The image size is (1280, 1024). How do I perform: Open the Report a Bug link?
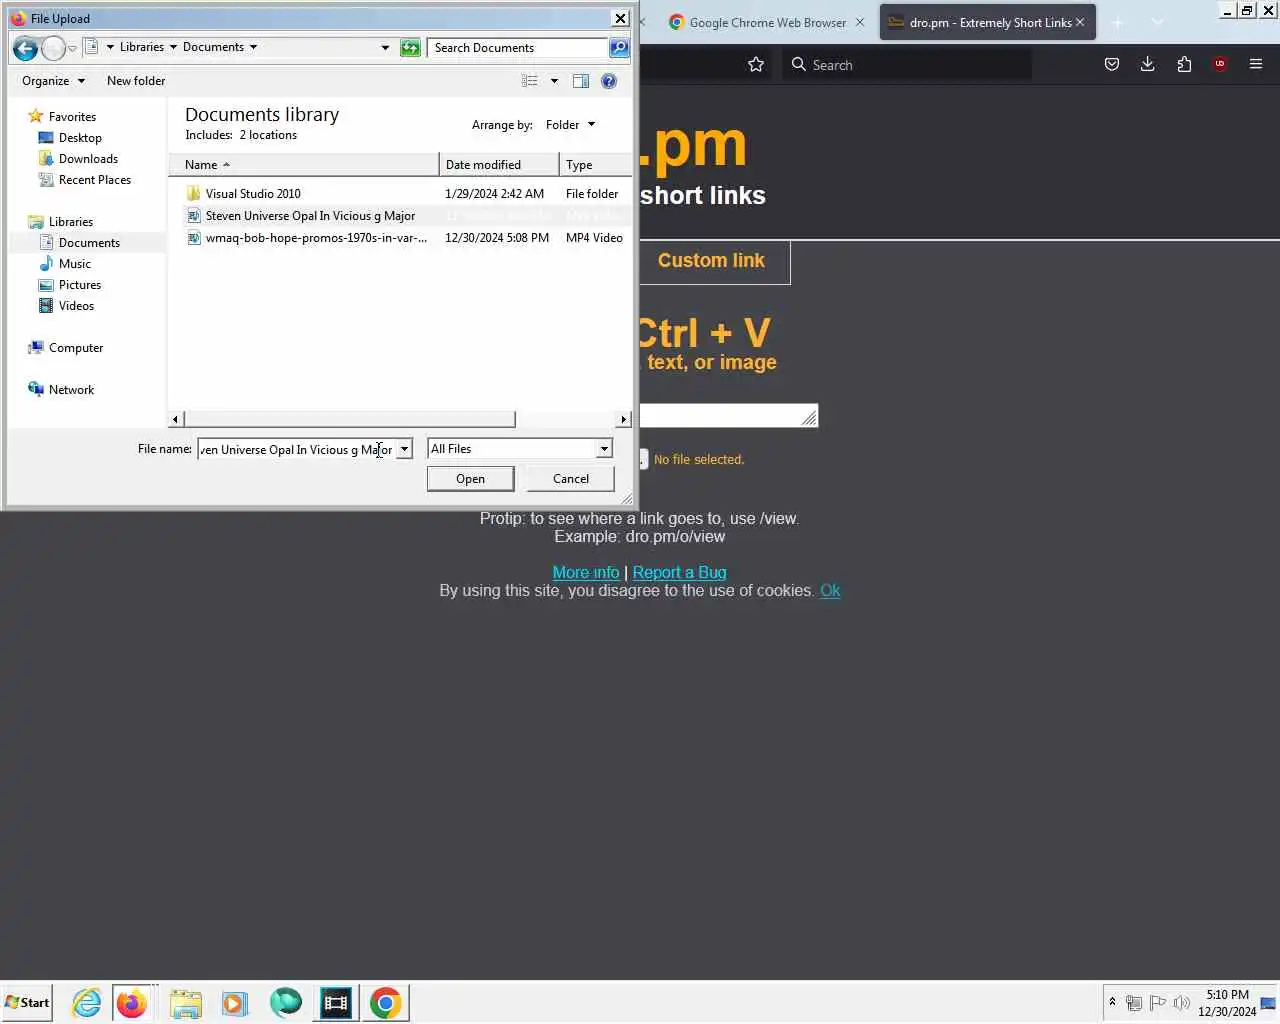[680, 573]
